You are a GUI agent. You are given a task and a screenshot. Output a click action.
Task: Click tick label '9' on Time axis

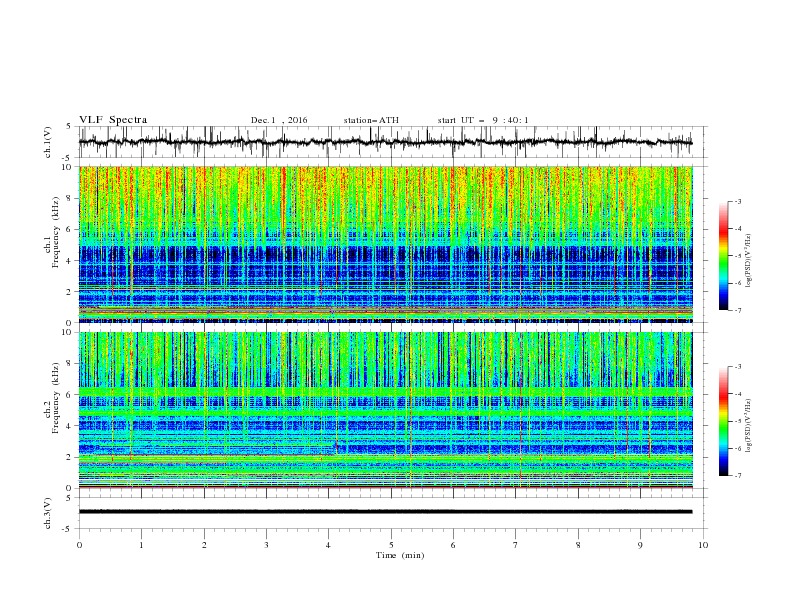click(640, 545)
